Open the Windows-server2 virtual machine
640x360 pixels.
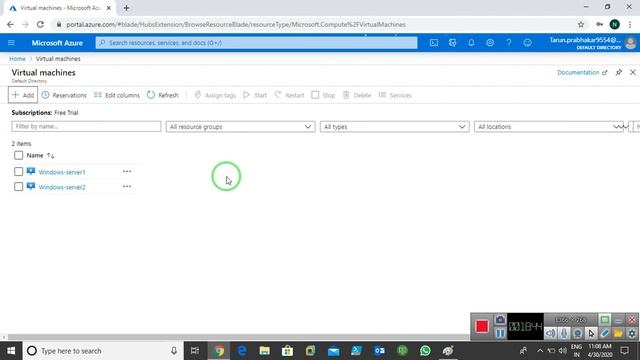point(62,187)
